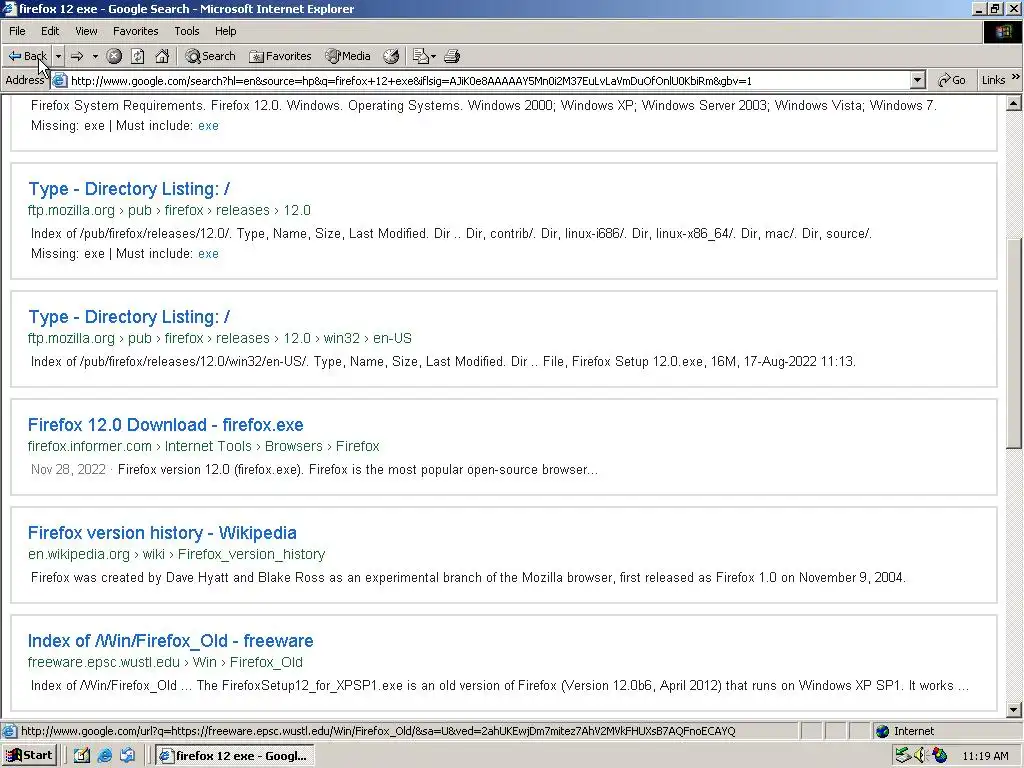Image resolution: width=1024 pixels, height=768 pixels.
Task: Open the Favorites pane from the toolbar
Action: [x=280, y=56]
